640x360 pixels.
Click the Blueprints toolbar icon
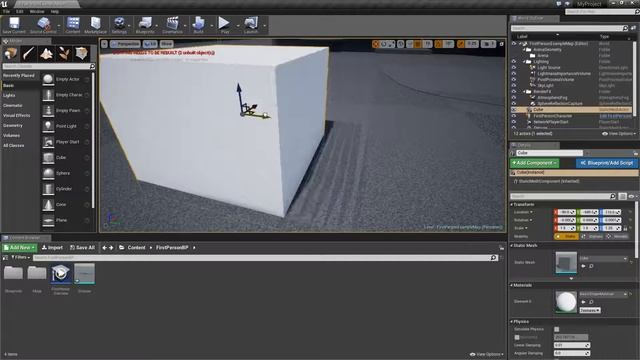145,24
